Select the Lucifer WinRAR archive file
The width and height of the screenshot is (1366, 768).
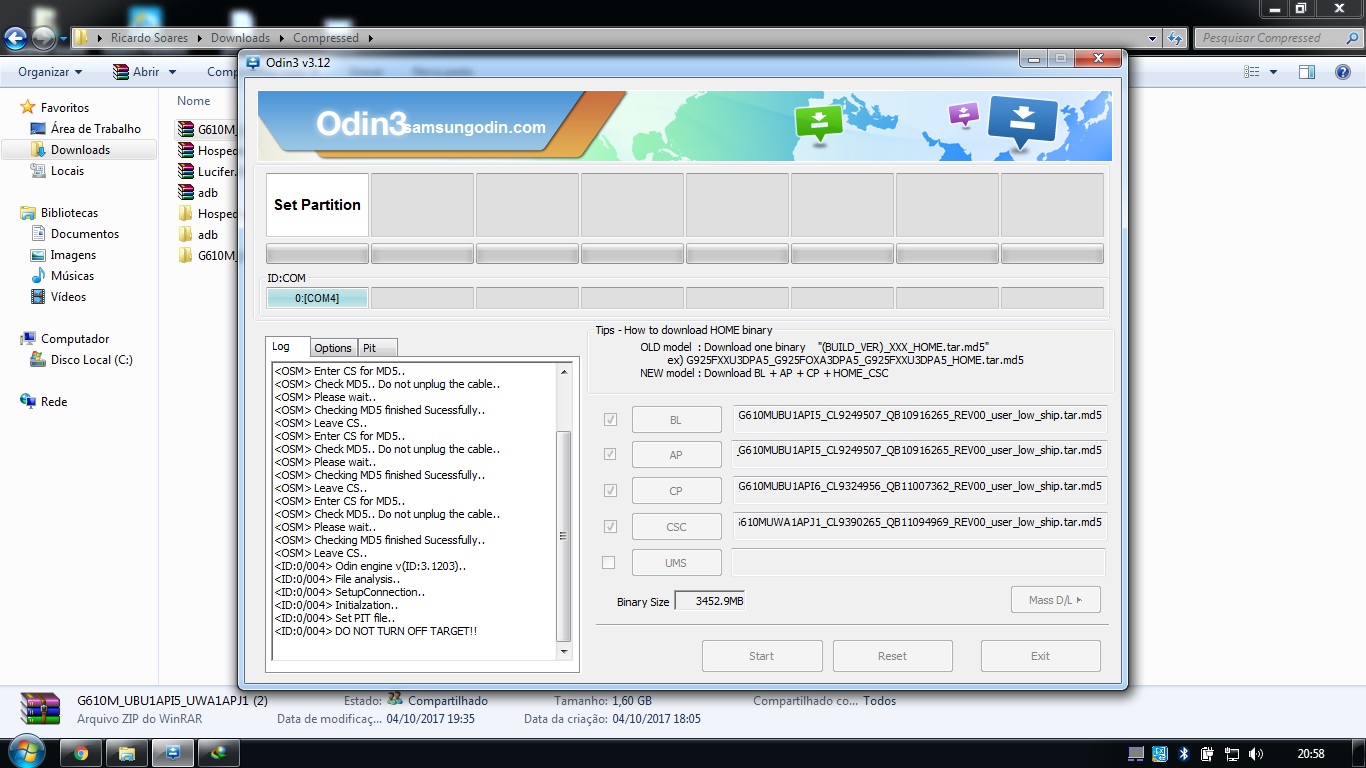206,171
